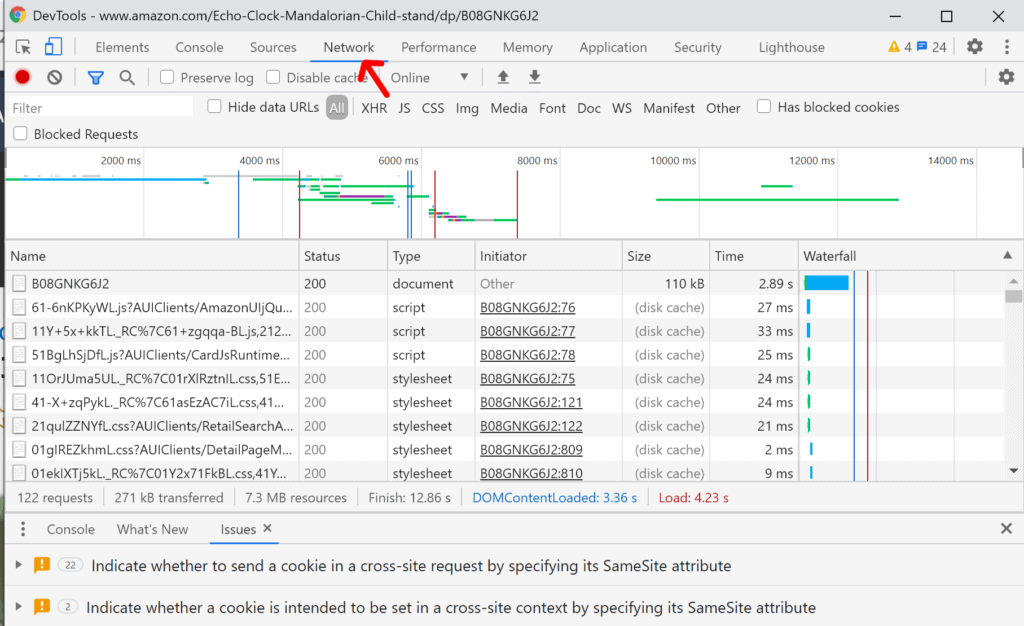Open network search magnifier
The image size is (1024, 626).
click(x=127, y=78)
